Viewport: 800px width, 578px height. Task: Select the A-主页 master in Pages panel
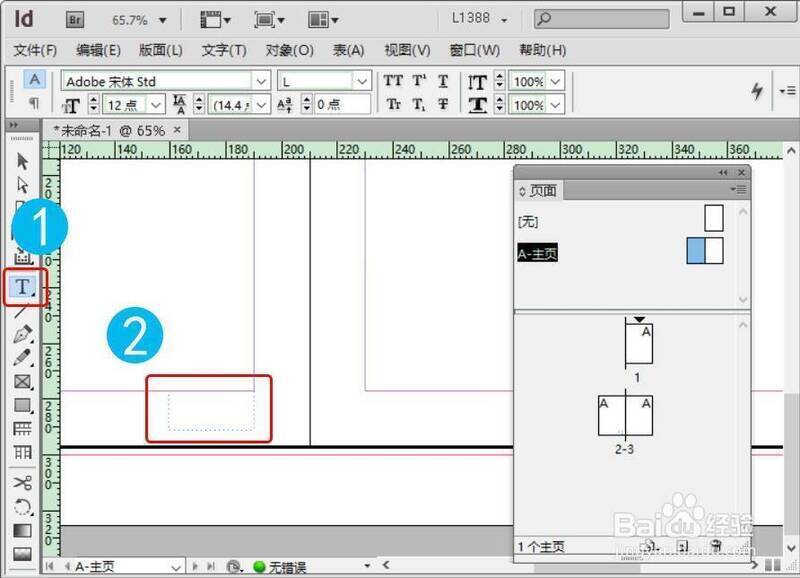tap(537, 254)
